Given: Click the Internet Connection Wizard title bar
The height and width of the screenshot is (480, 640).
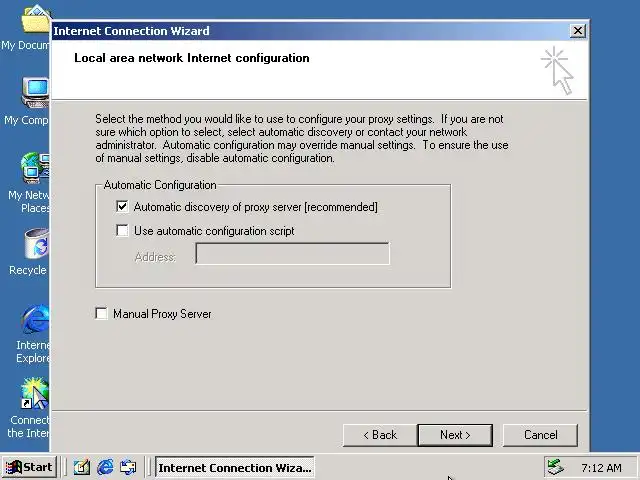Looking at the screenshot, I should tap(310, 31).
